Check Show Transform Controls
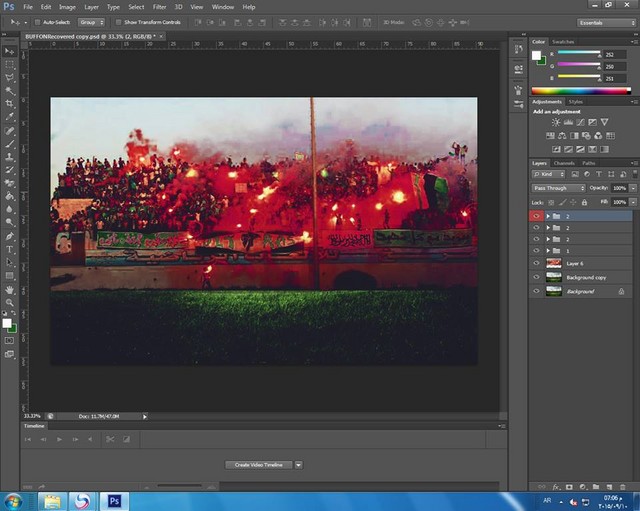This screenshot has height=511, width=640. click(x=117, y=21)
